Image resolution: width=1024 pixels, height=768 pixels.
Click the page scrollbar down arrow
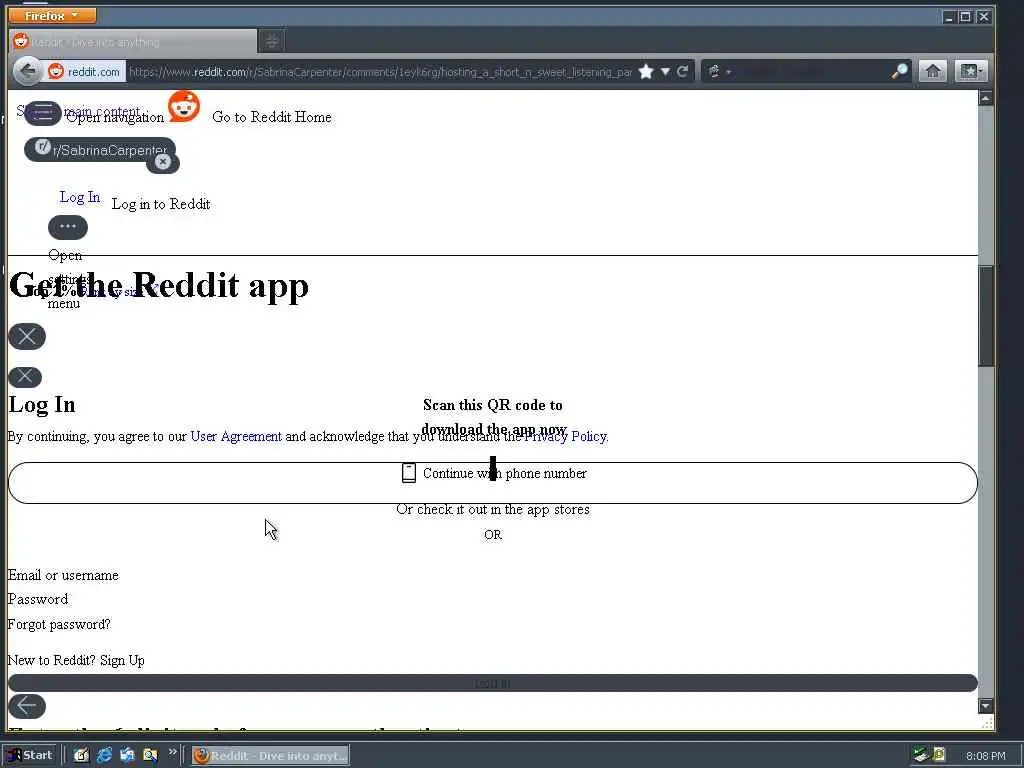pos(985,706)
